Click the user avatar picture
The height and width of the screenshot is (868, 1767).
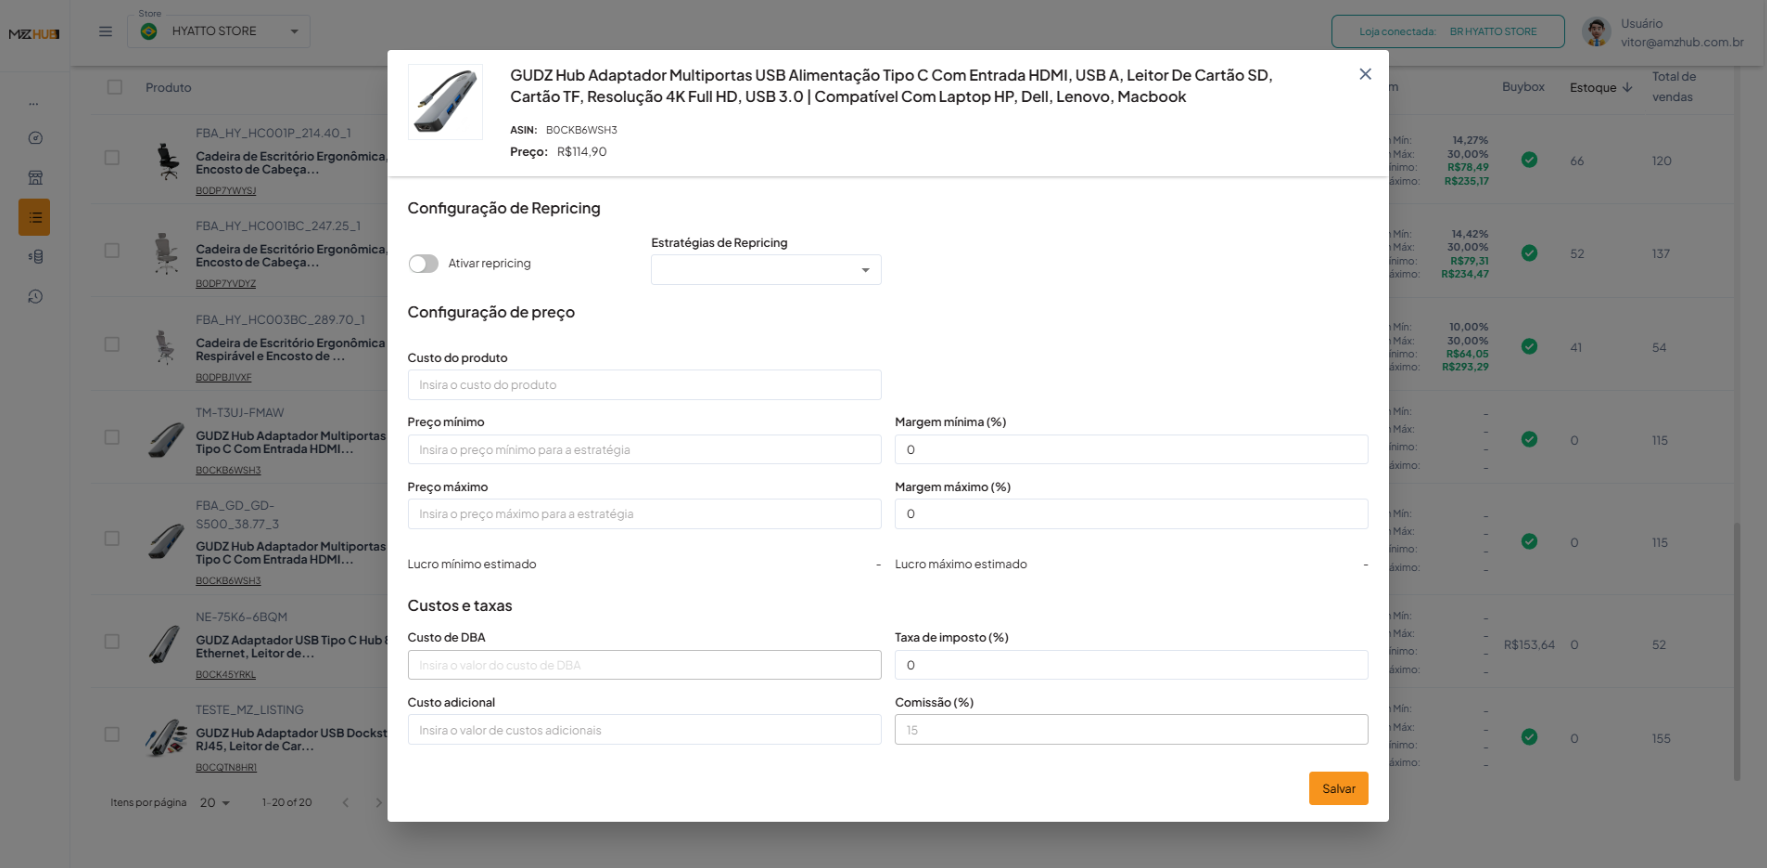pyautogui.click(x=1596, y=32)
